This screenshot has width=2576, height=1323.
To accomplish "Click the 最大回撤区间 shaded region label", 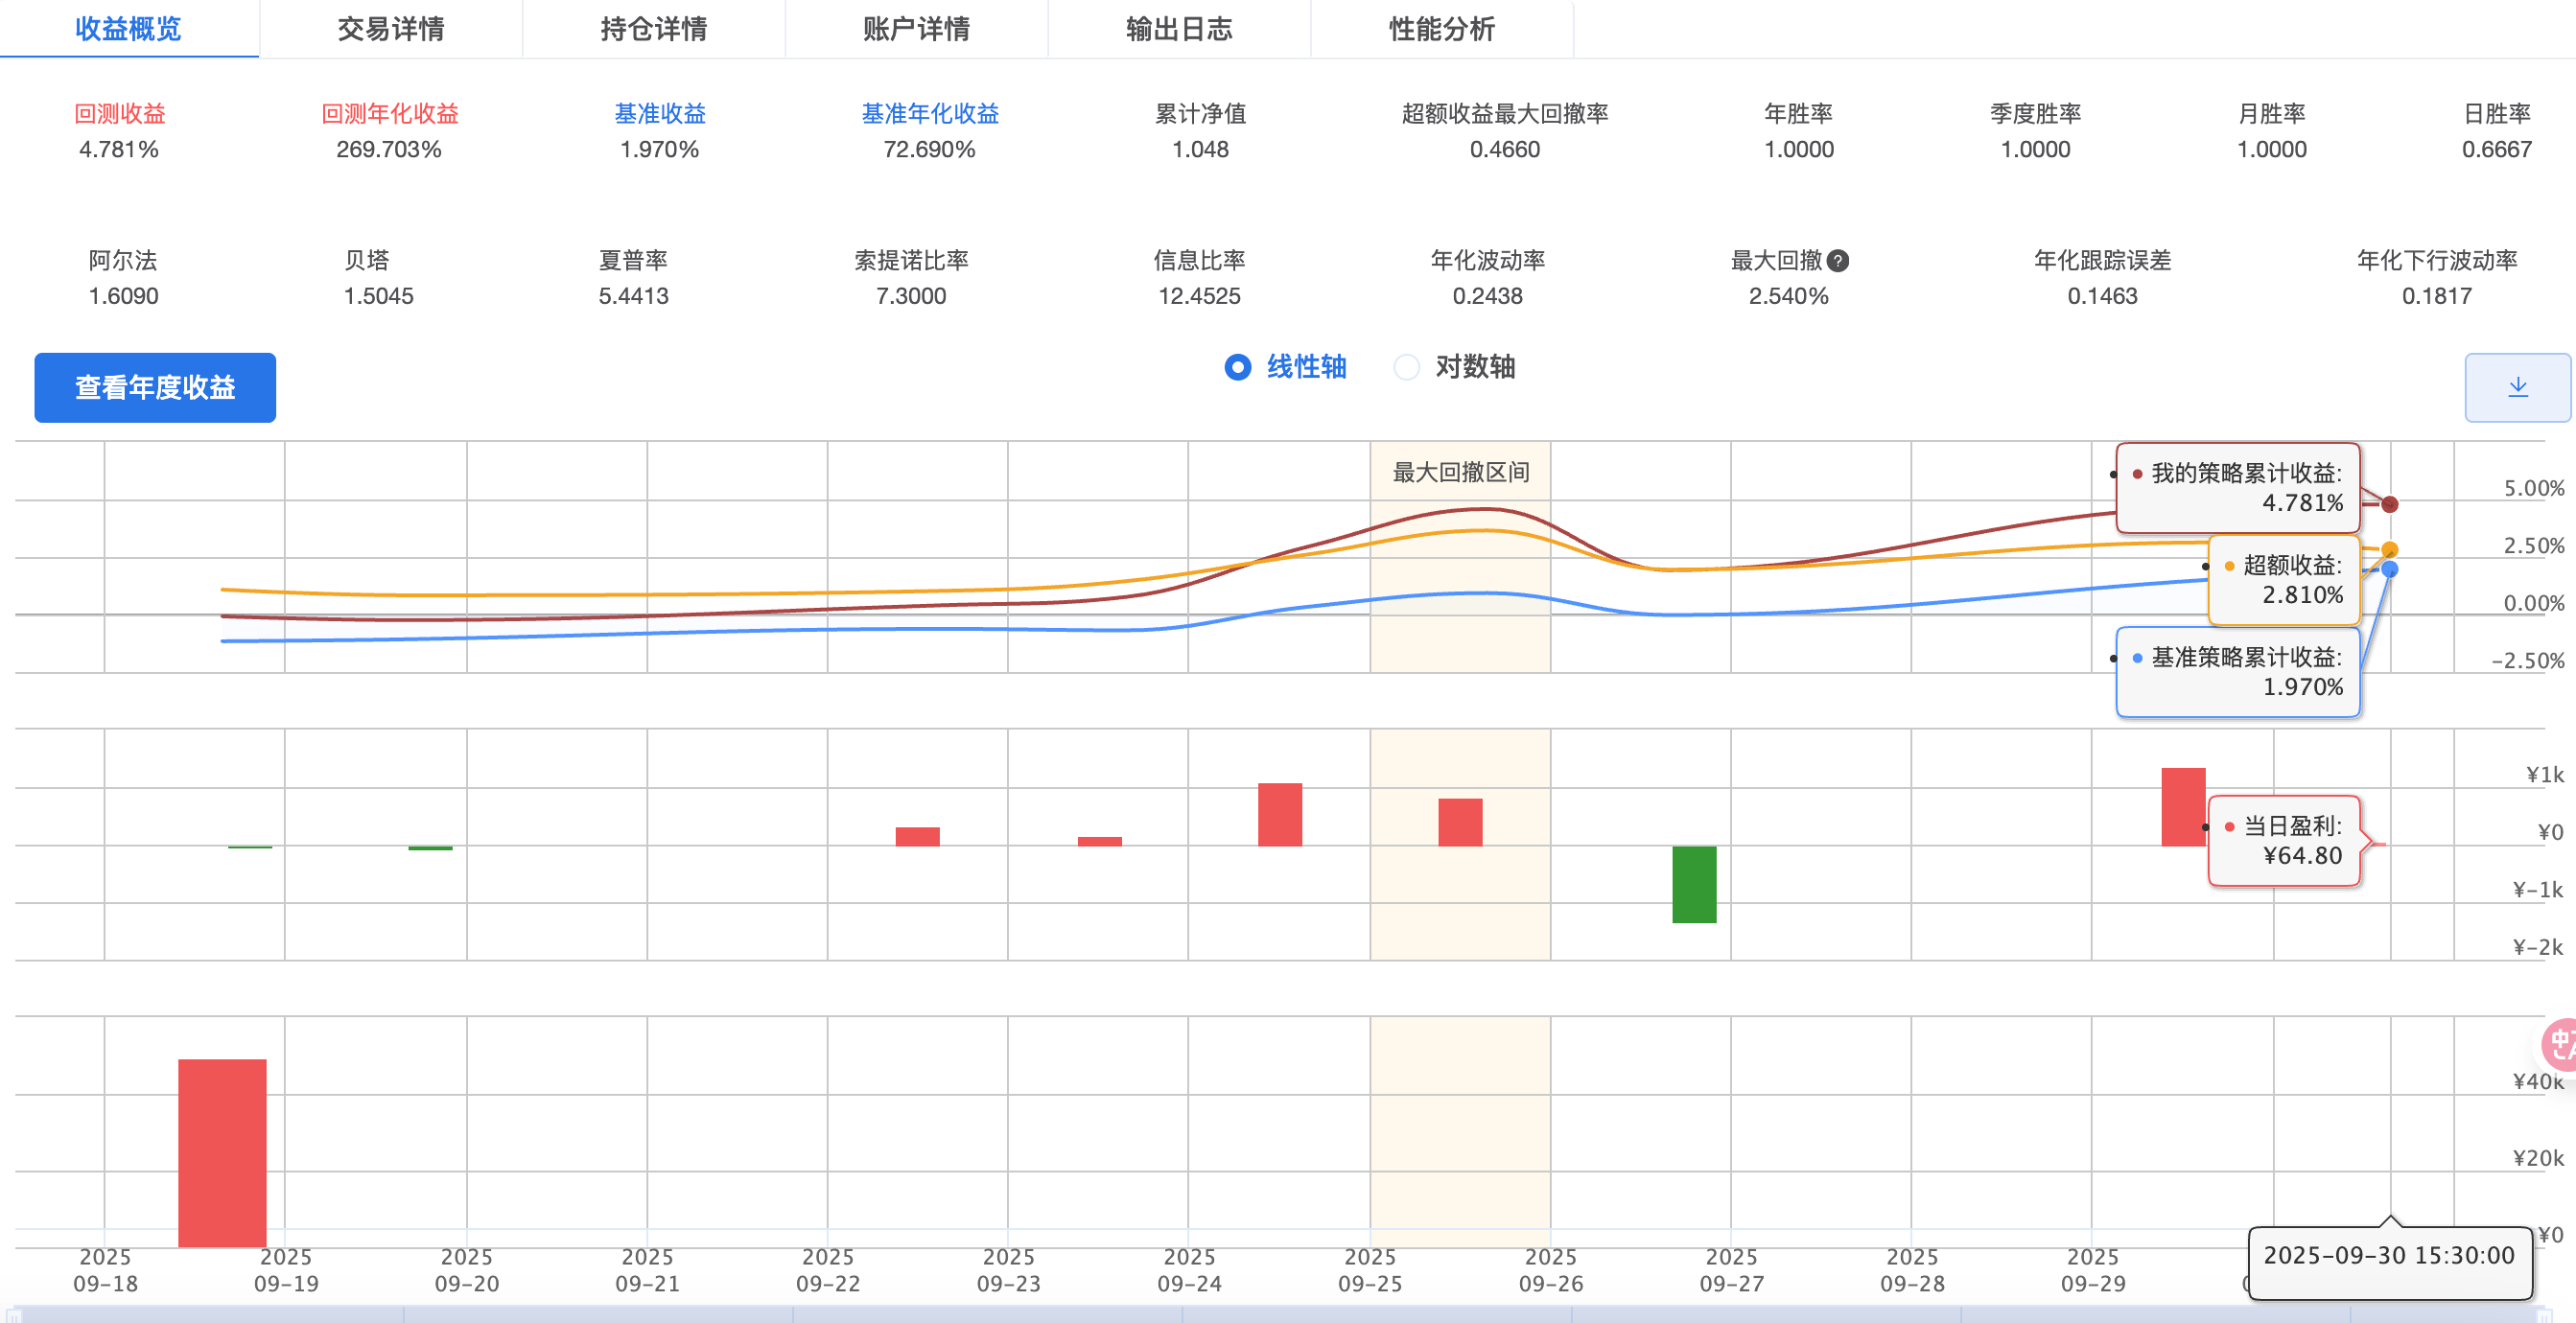I will (x=1460, y=472).
